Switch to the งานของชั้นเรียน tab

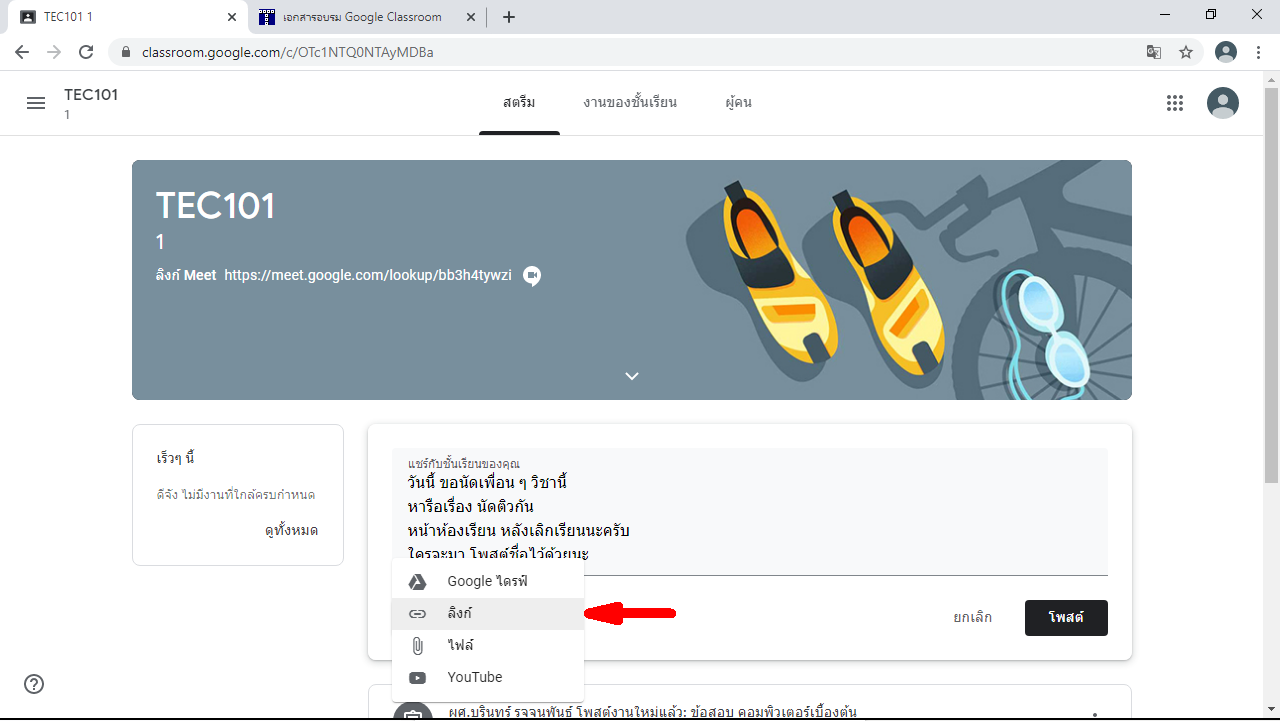(630, 103)
